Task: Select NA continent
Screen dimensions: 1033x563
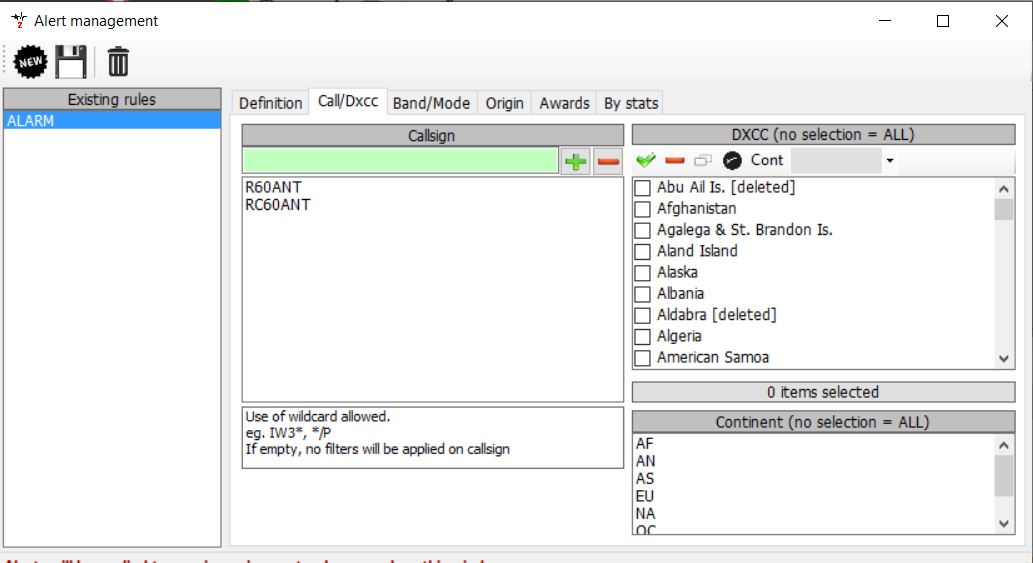Action: (645, 514)
